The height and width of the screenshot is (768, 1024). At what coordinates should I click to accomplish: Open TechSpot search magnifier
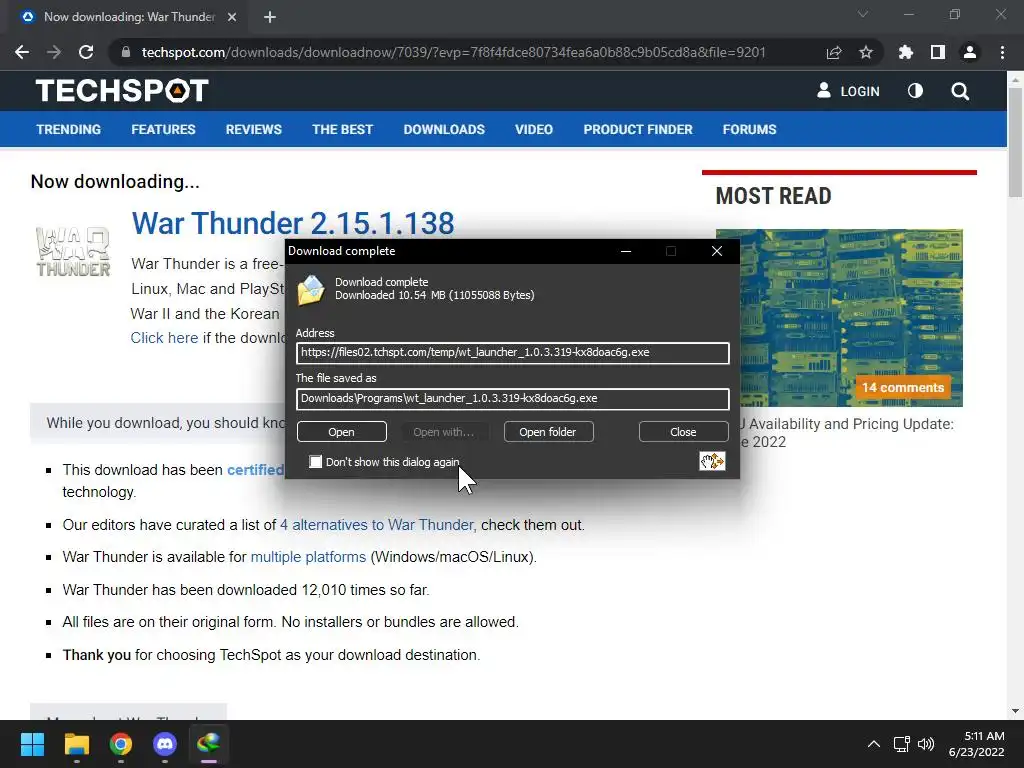pos(960,91)
